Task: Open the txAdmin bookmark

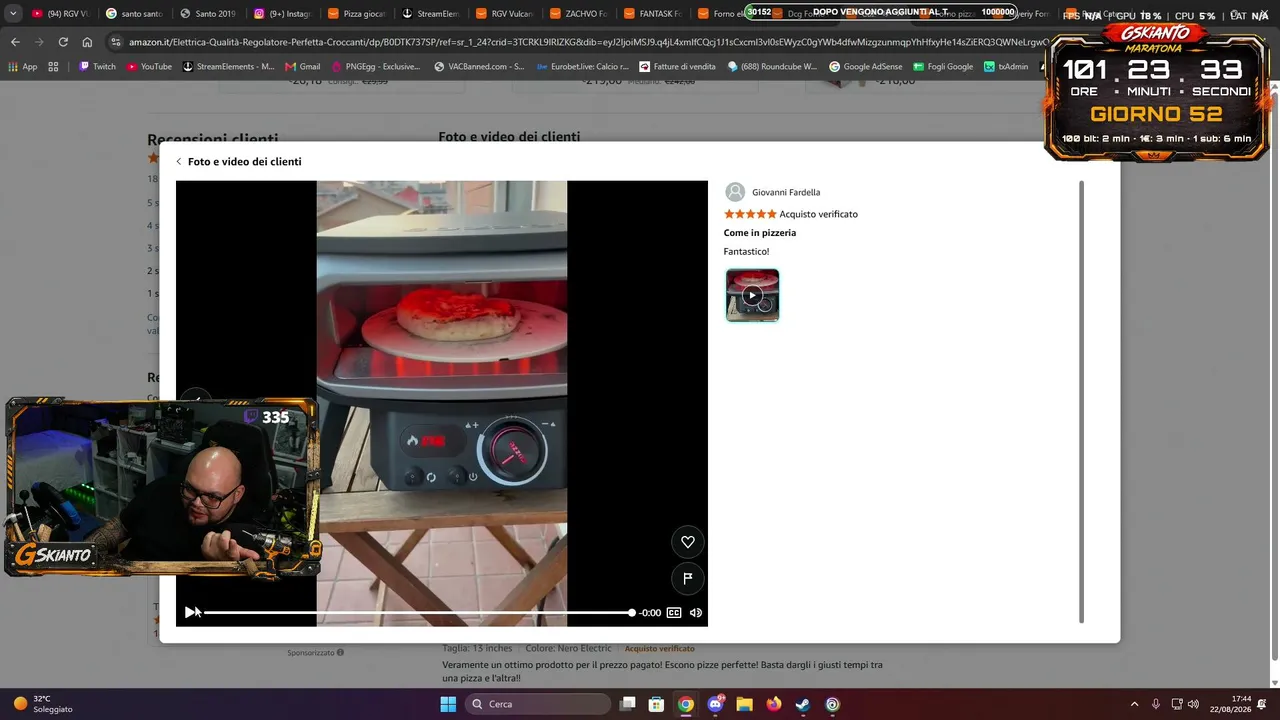Action: (1006, 67)
